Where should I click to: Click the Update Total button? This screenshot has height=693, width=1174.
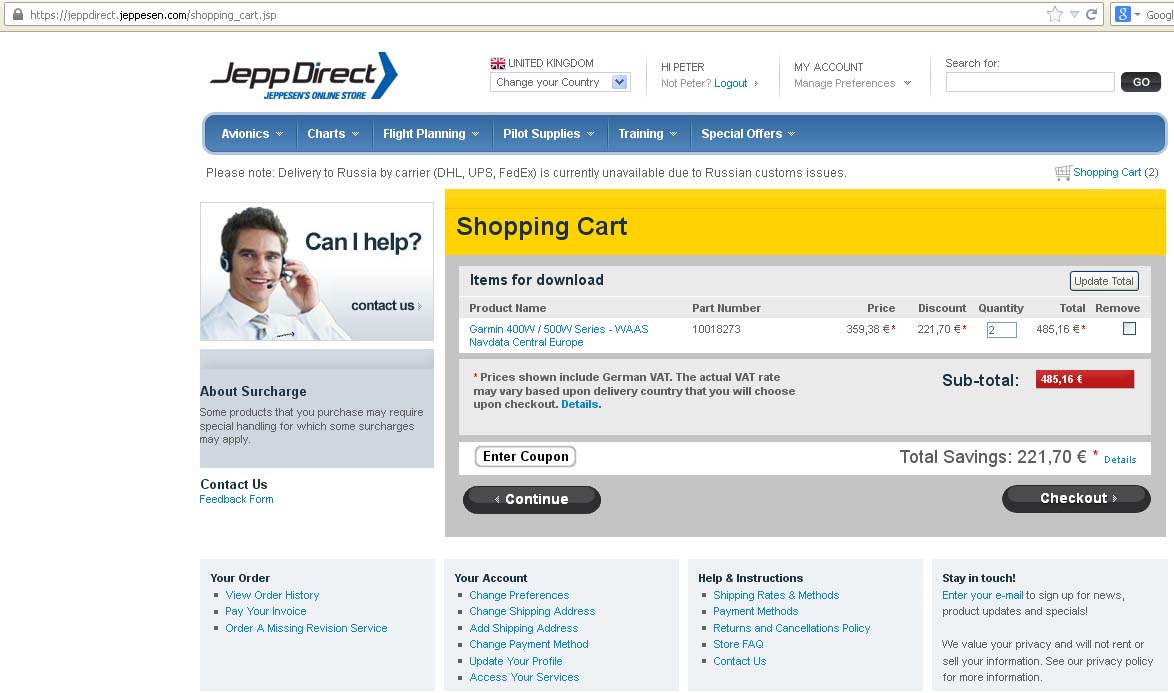click(1104, 281)
